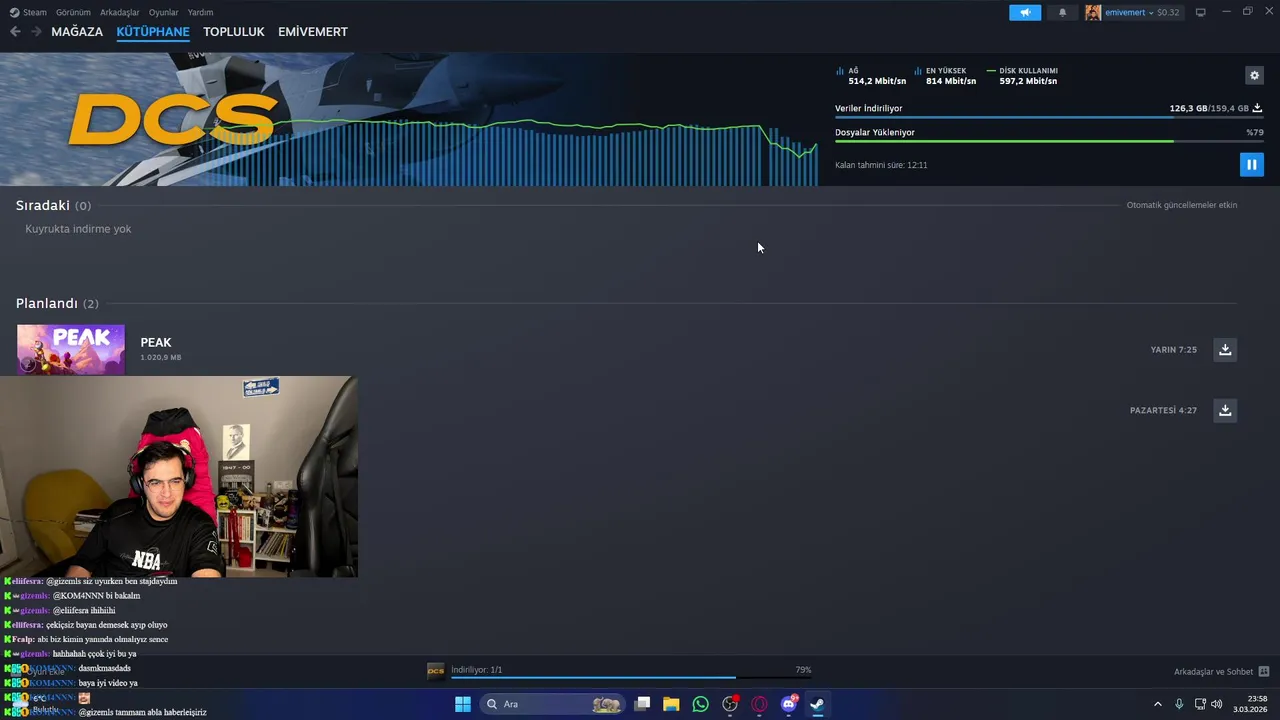Pause the DCS download

pos(1251,164)
